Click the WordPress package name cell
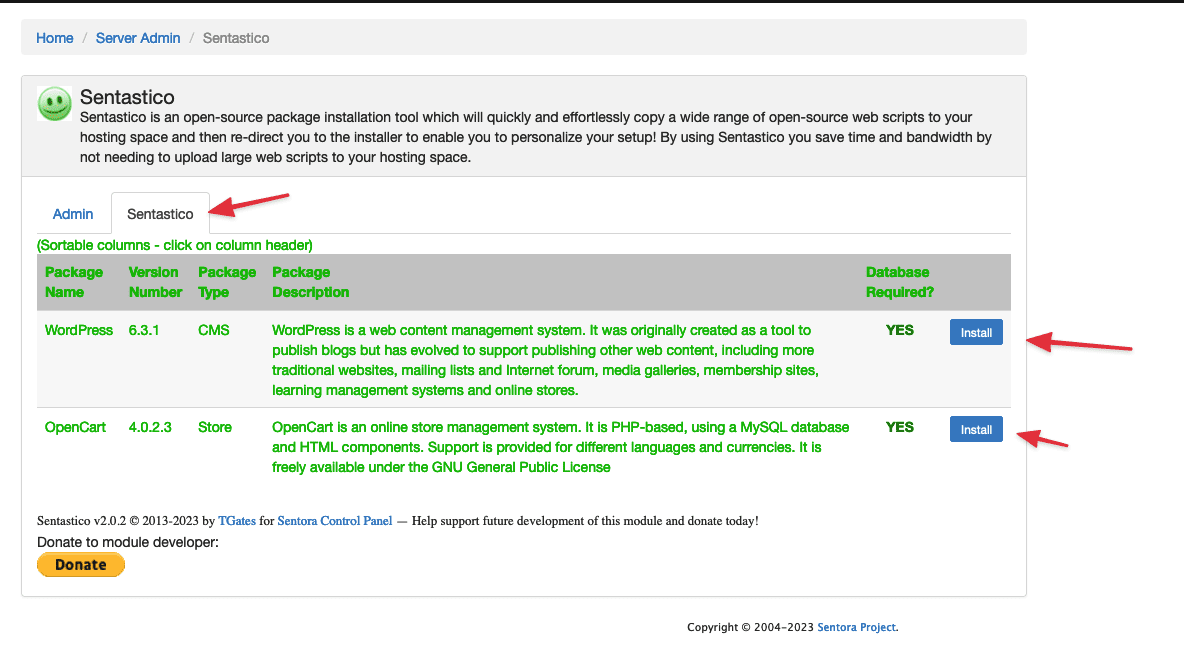The image size is (1184, 664). click(79, 330)
